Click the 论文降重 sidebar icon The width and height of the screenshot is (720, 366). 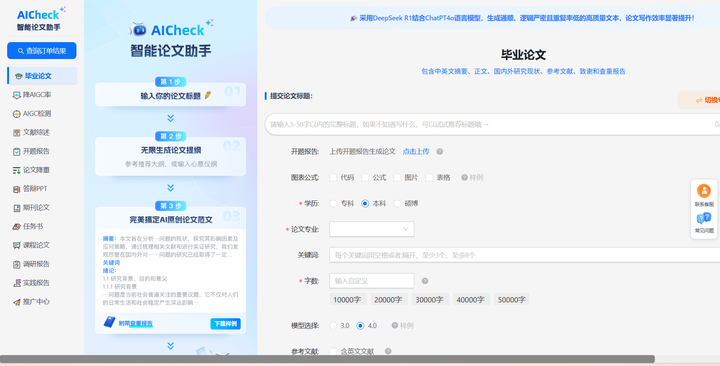pos(17,170)
